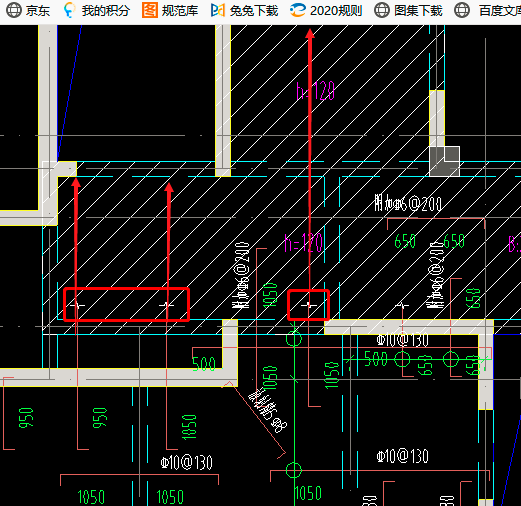Open the 规范库 bookmark
The image size is (521, 506).
point(170,11)
